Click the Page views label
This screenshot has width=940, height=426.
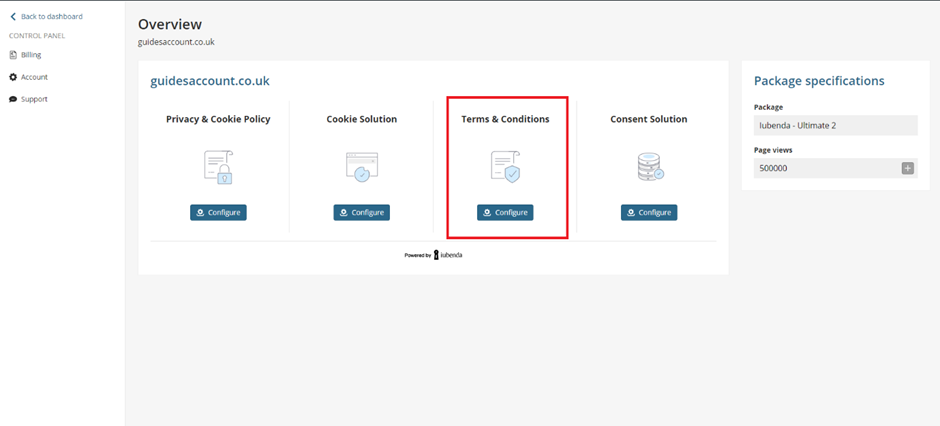[772, 150]
